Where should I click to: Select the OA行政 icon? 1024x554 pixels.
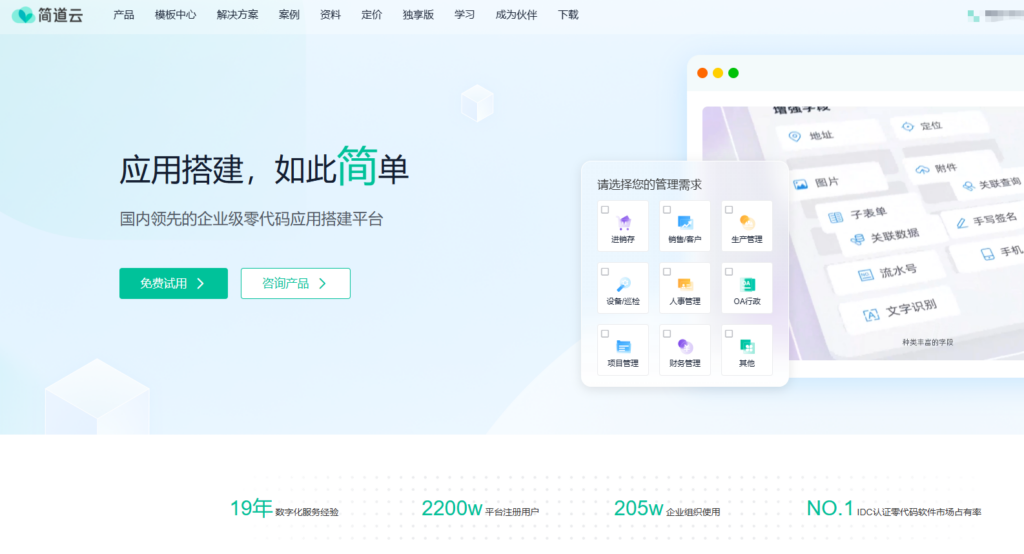(746, 284)
